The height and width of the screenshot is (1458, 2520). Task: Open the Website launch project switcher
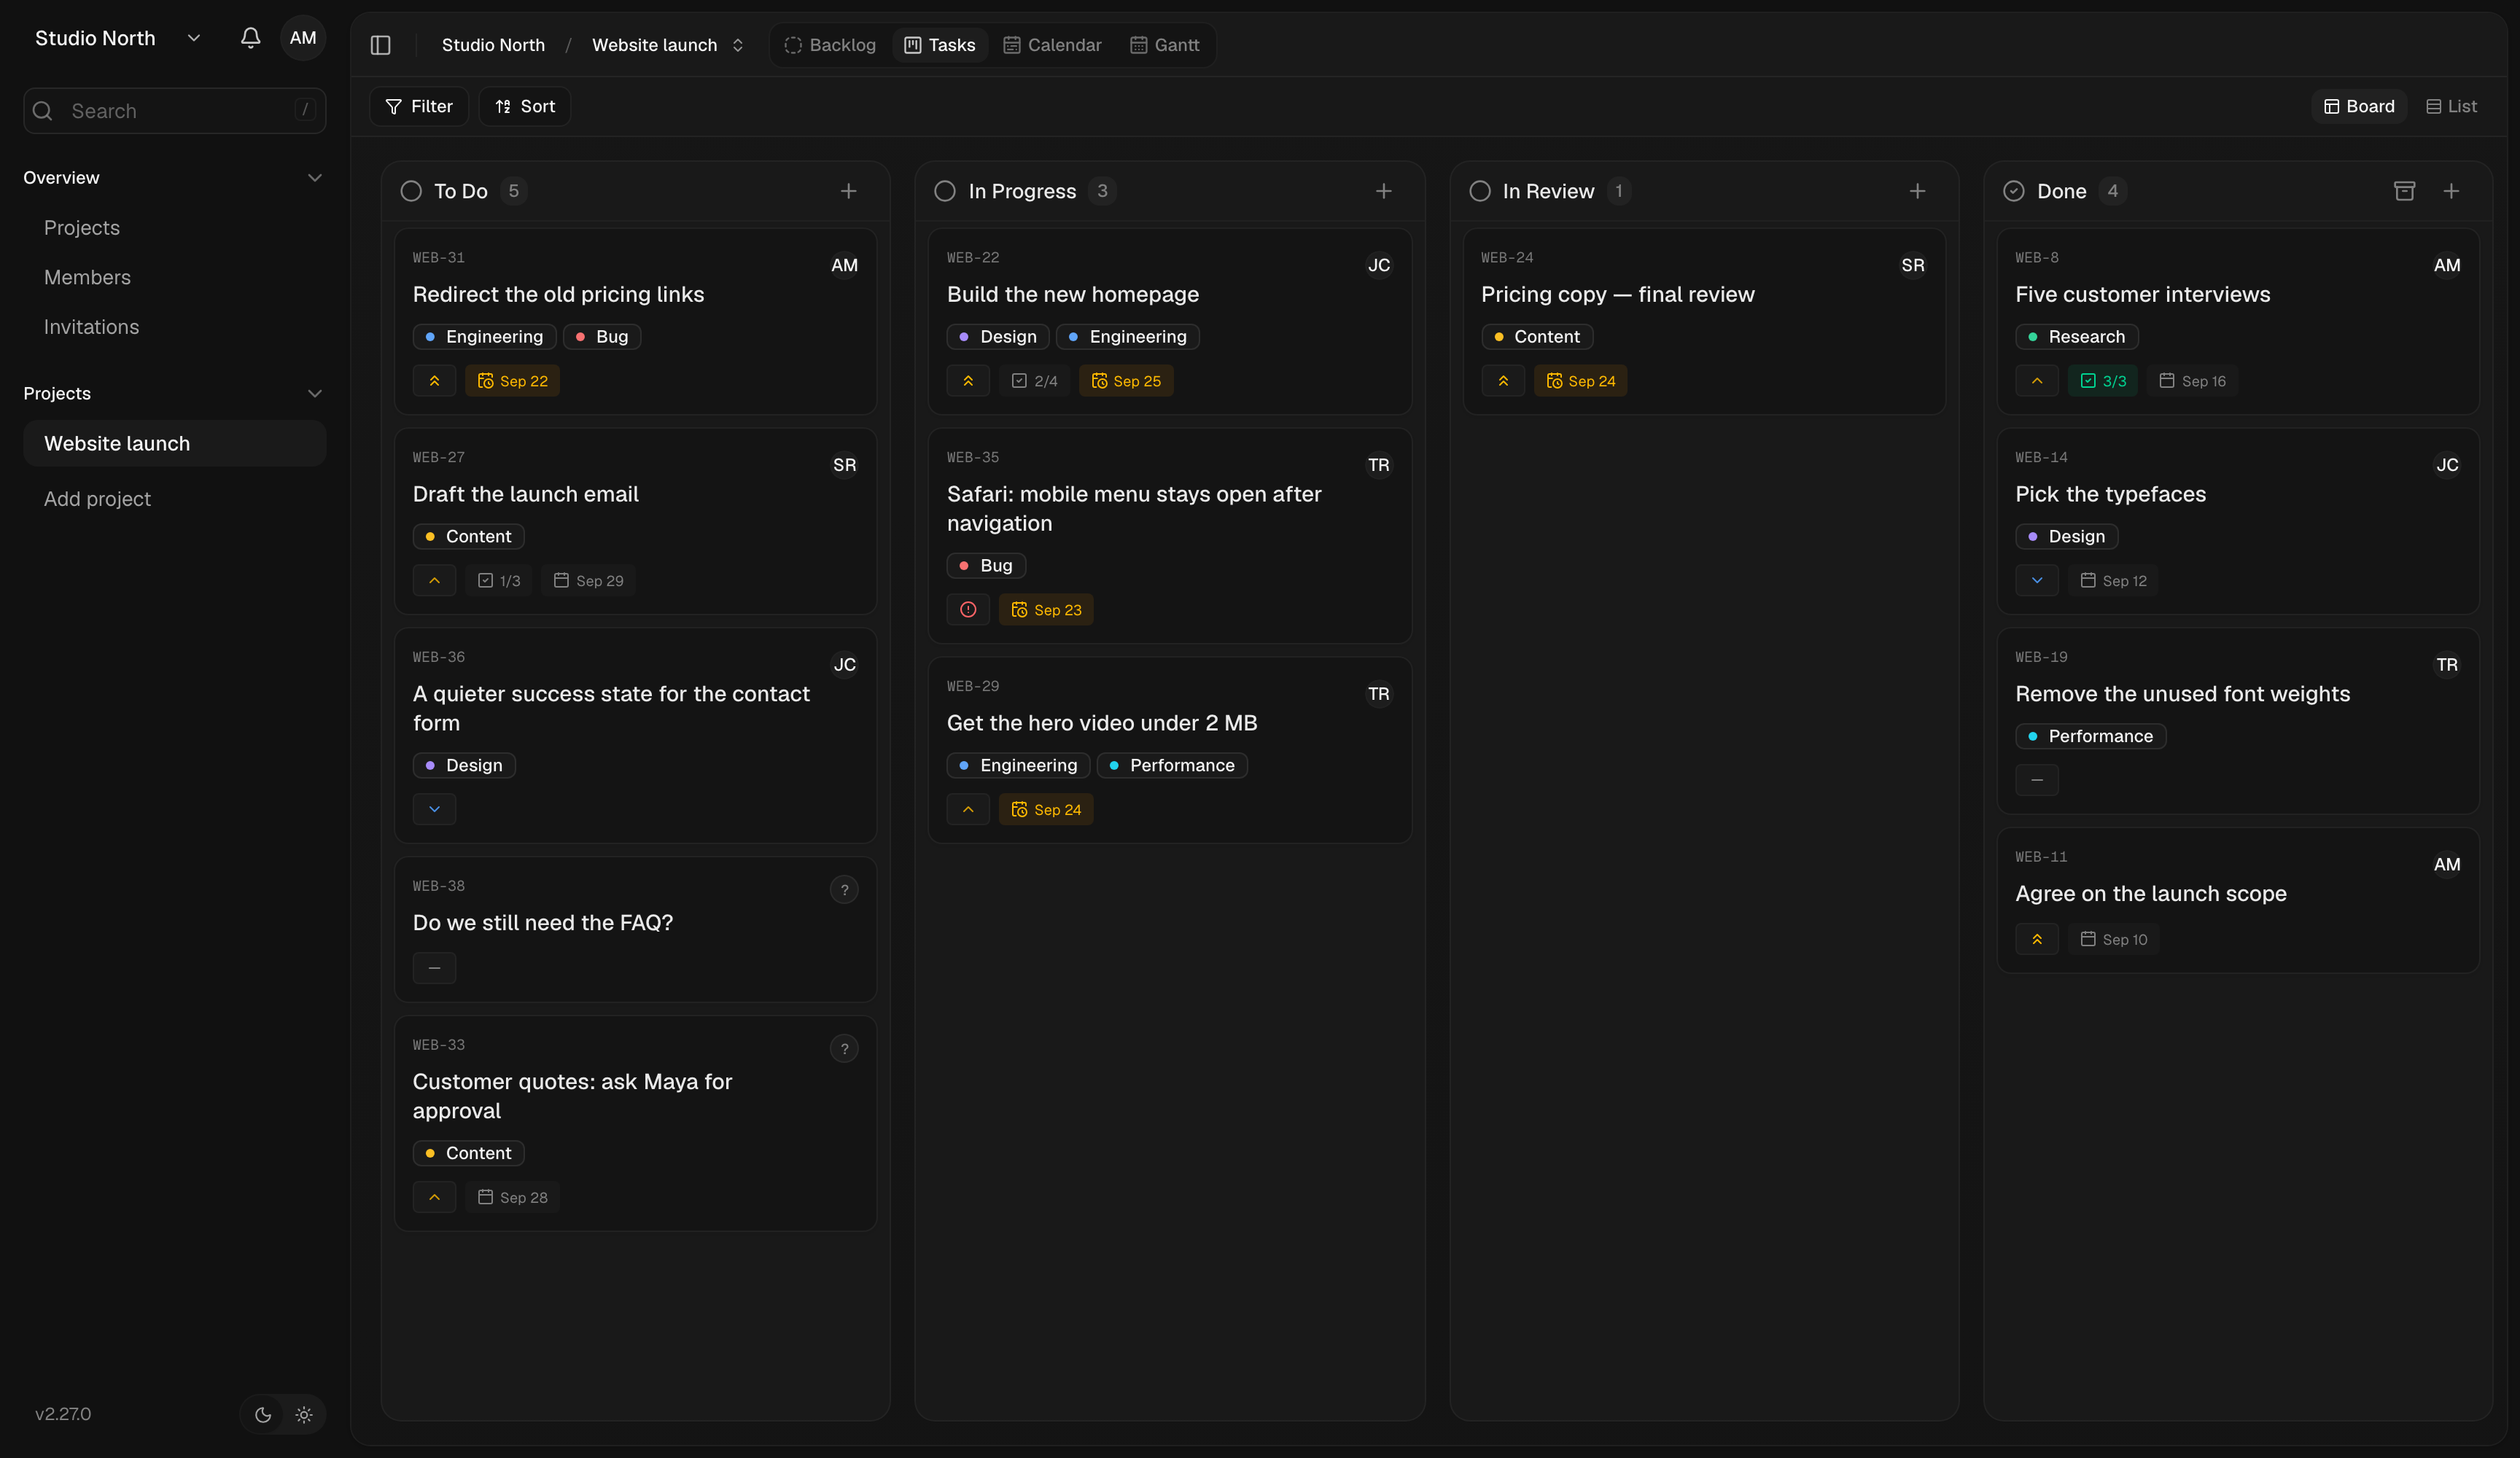tap(668, 45)
